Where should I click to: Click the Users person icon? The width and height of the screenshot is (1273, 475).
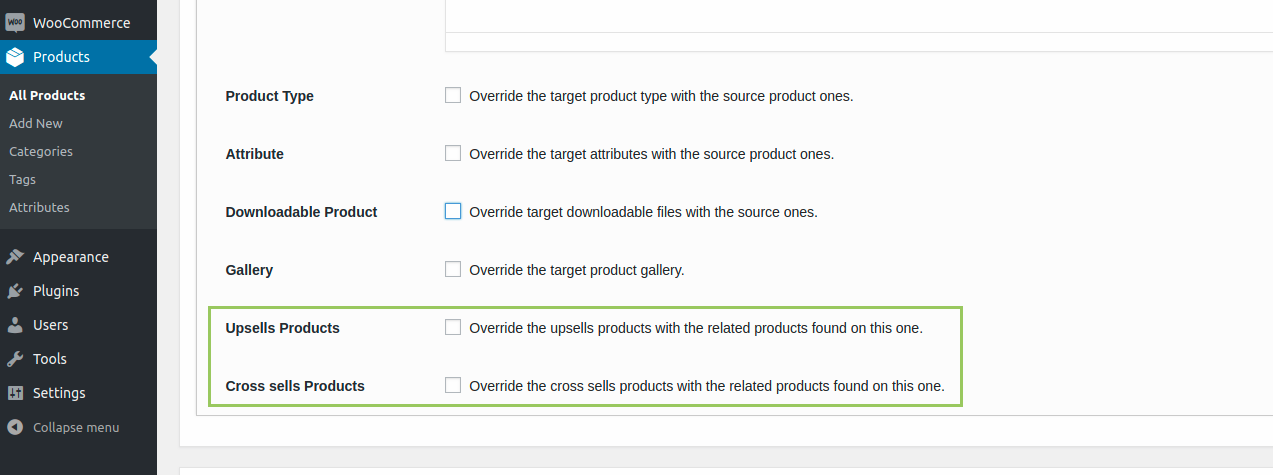15,325
